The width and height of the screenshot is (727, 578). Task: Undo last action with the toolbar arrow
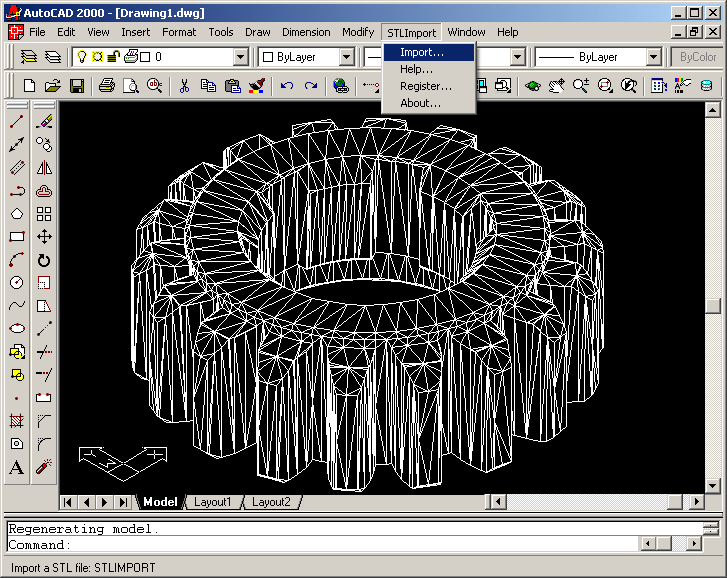click(287, 86)
